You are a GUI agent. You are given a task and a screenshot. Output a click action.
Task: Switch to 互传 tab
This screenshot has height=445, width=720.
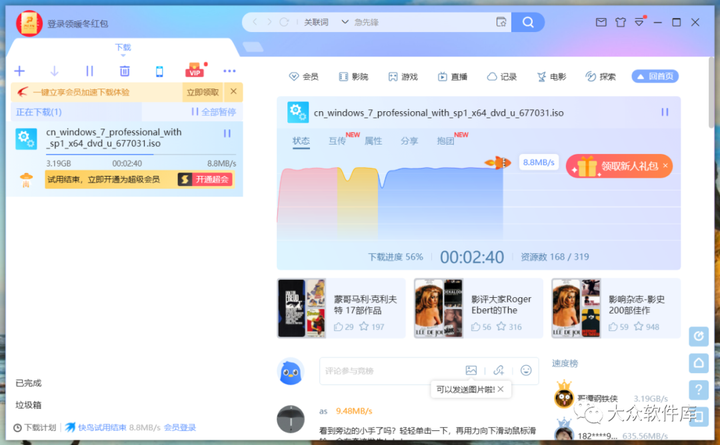pyautogui.click(x=337, y=141)
